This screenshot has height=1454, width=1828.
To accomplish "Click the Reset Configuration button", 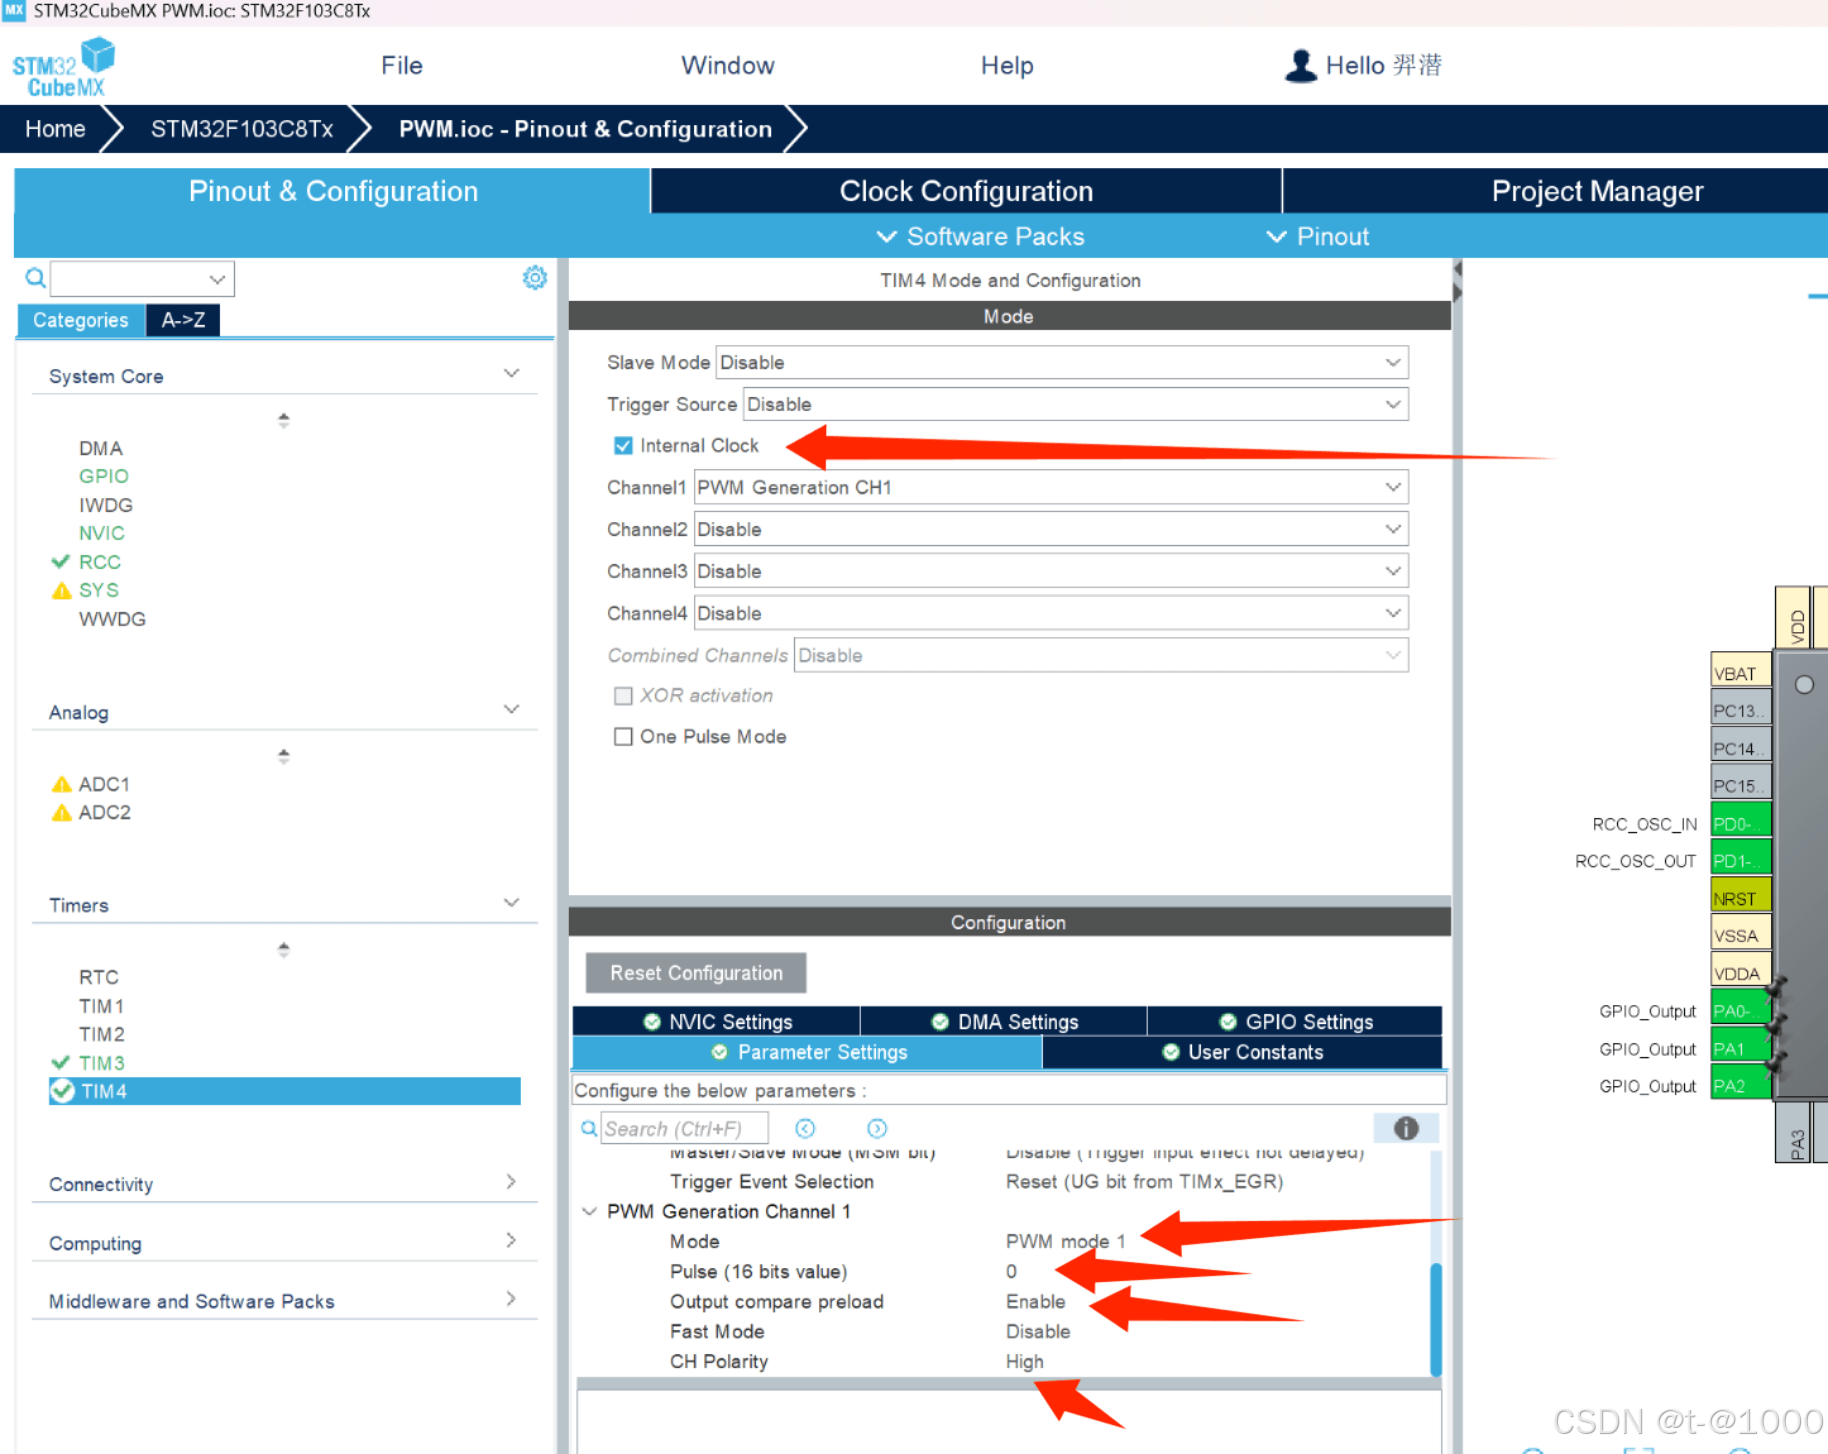I will click(696, 972).
